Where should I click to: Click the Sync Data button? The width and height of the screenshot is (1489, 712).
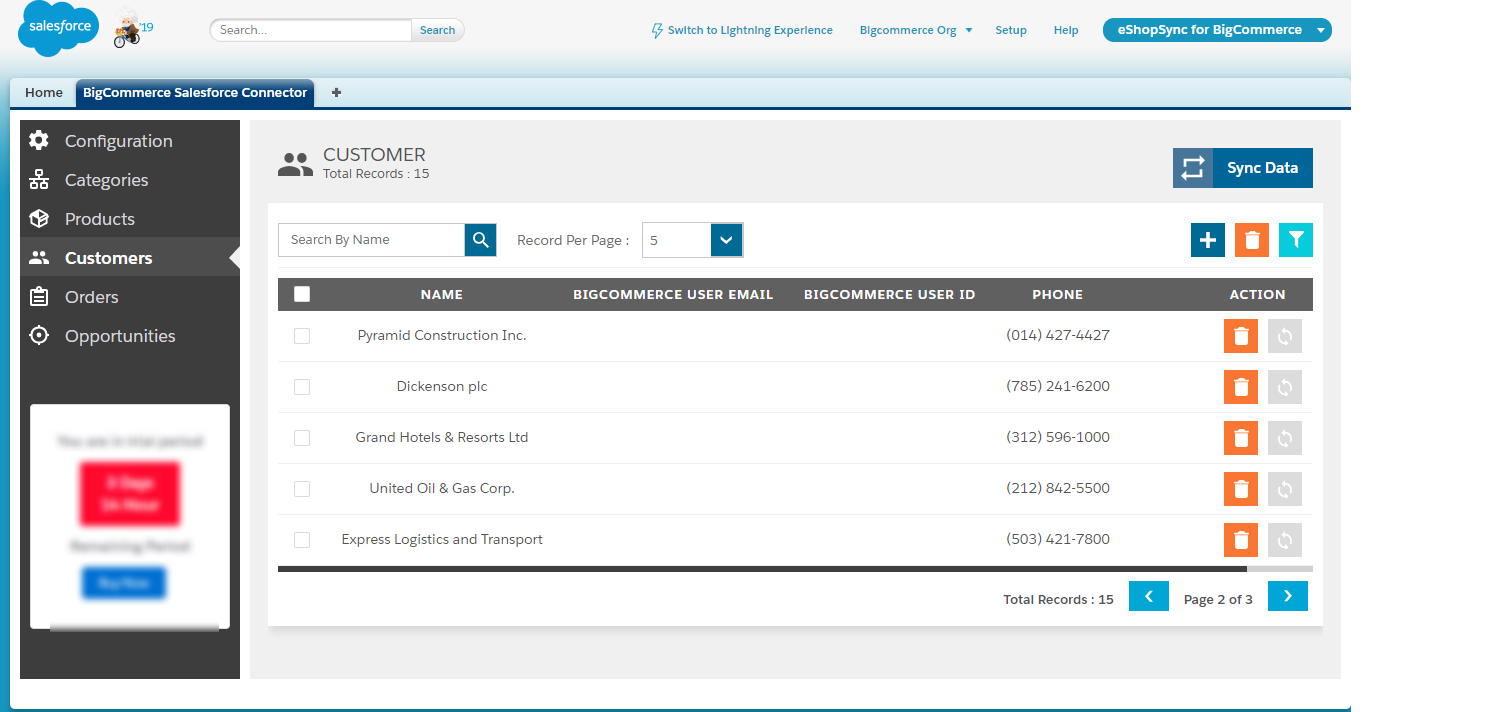1243,168
